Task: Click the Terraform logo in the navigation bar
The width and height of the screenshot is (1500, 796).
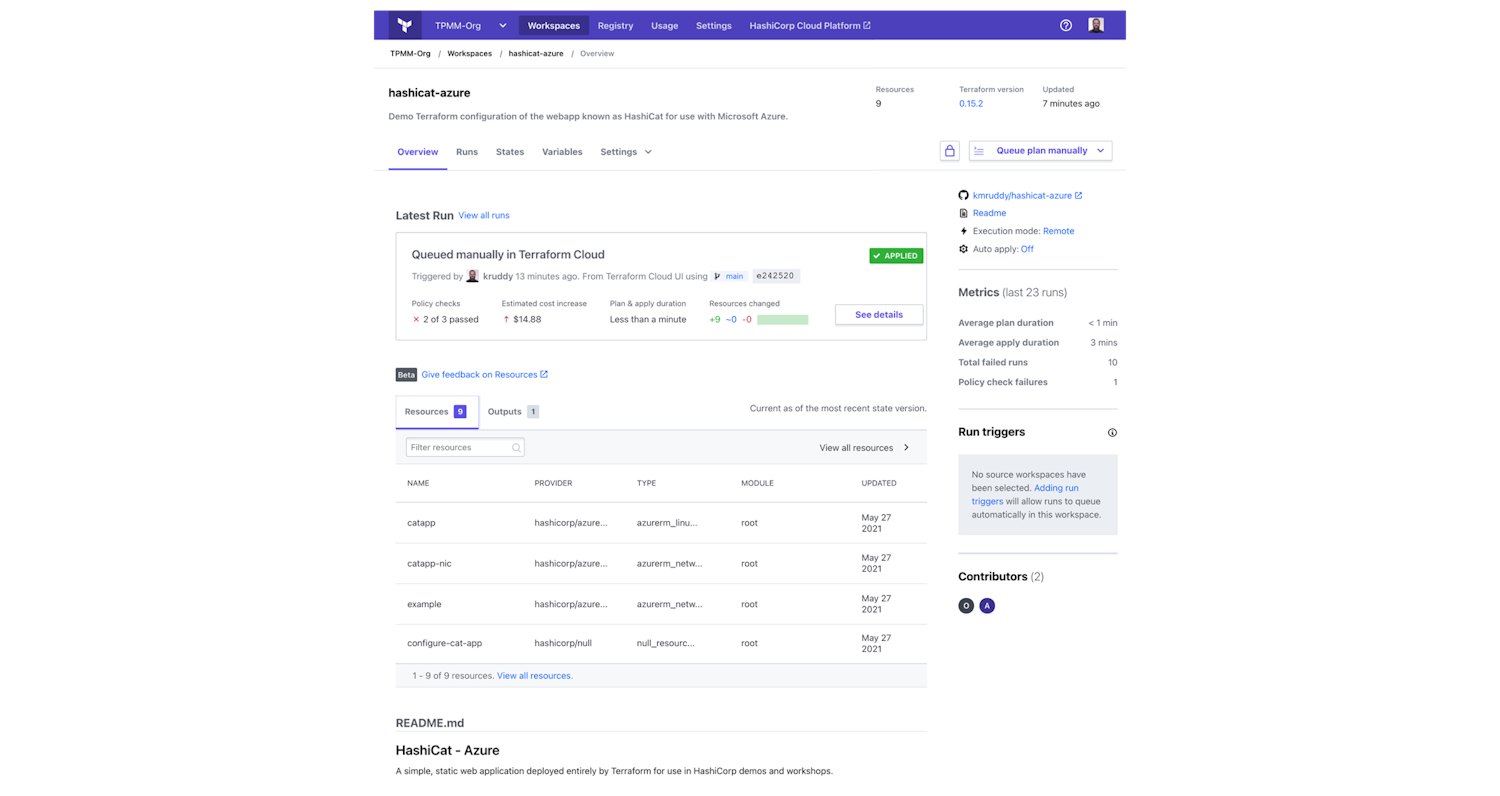Action: coord(405,25)
